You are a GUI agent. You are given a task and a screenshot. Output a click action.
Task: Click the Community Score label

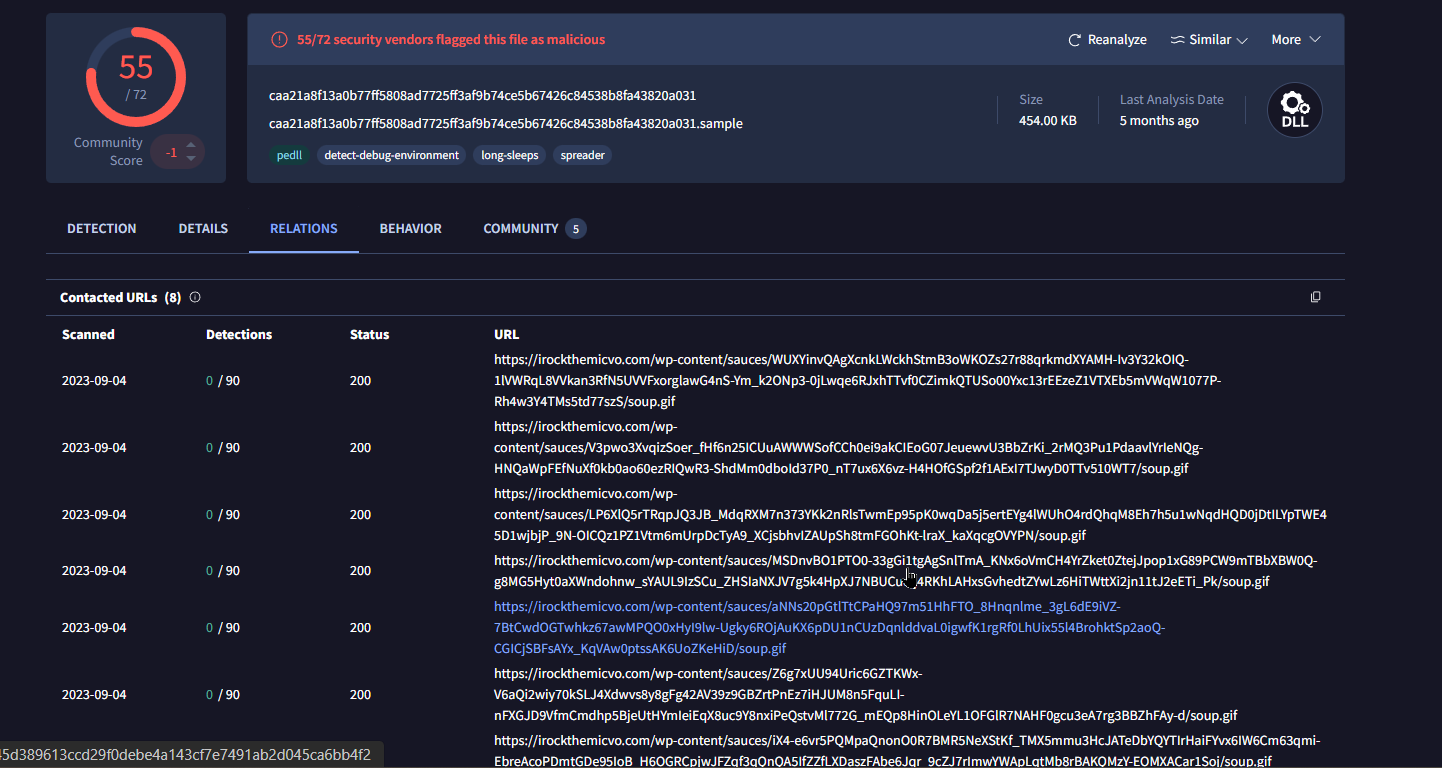(x=108, y=152)
